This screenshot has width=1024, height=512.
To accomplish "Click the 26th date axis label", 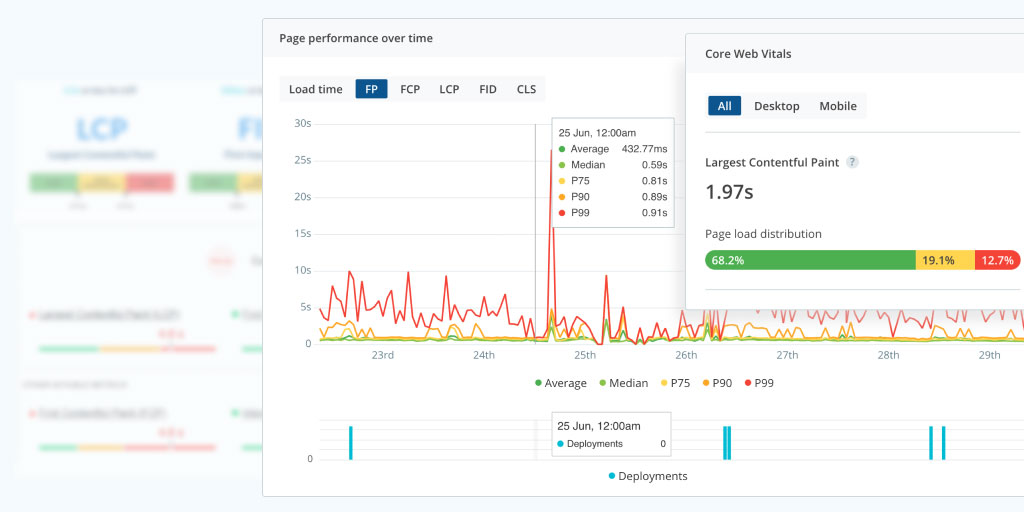I will 686,355.
